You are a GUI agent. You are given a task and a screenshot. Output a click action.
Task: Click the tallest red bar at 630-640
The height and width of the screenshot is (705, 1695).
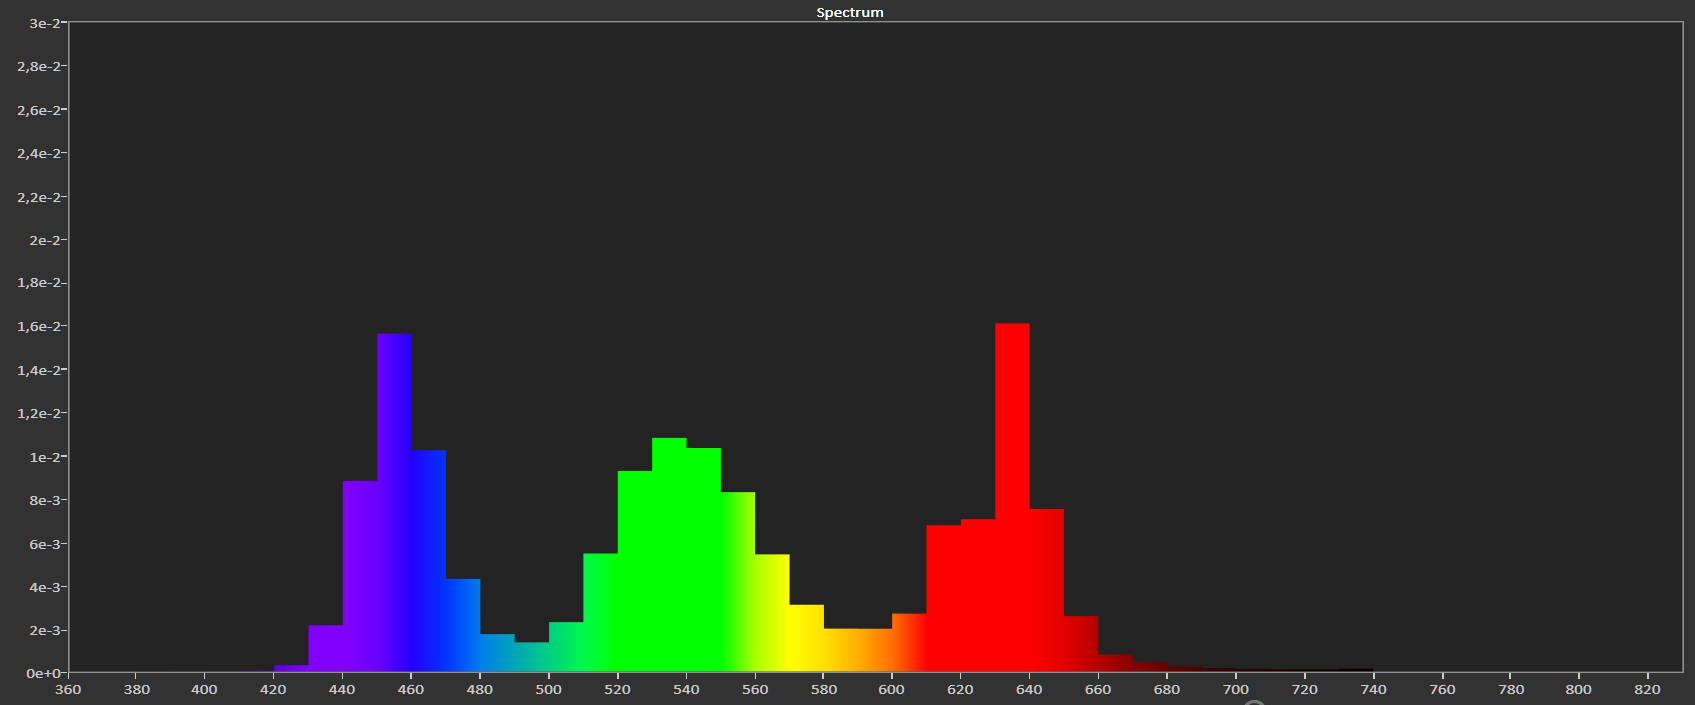click(1012, 497)
